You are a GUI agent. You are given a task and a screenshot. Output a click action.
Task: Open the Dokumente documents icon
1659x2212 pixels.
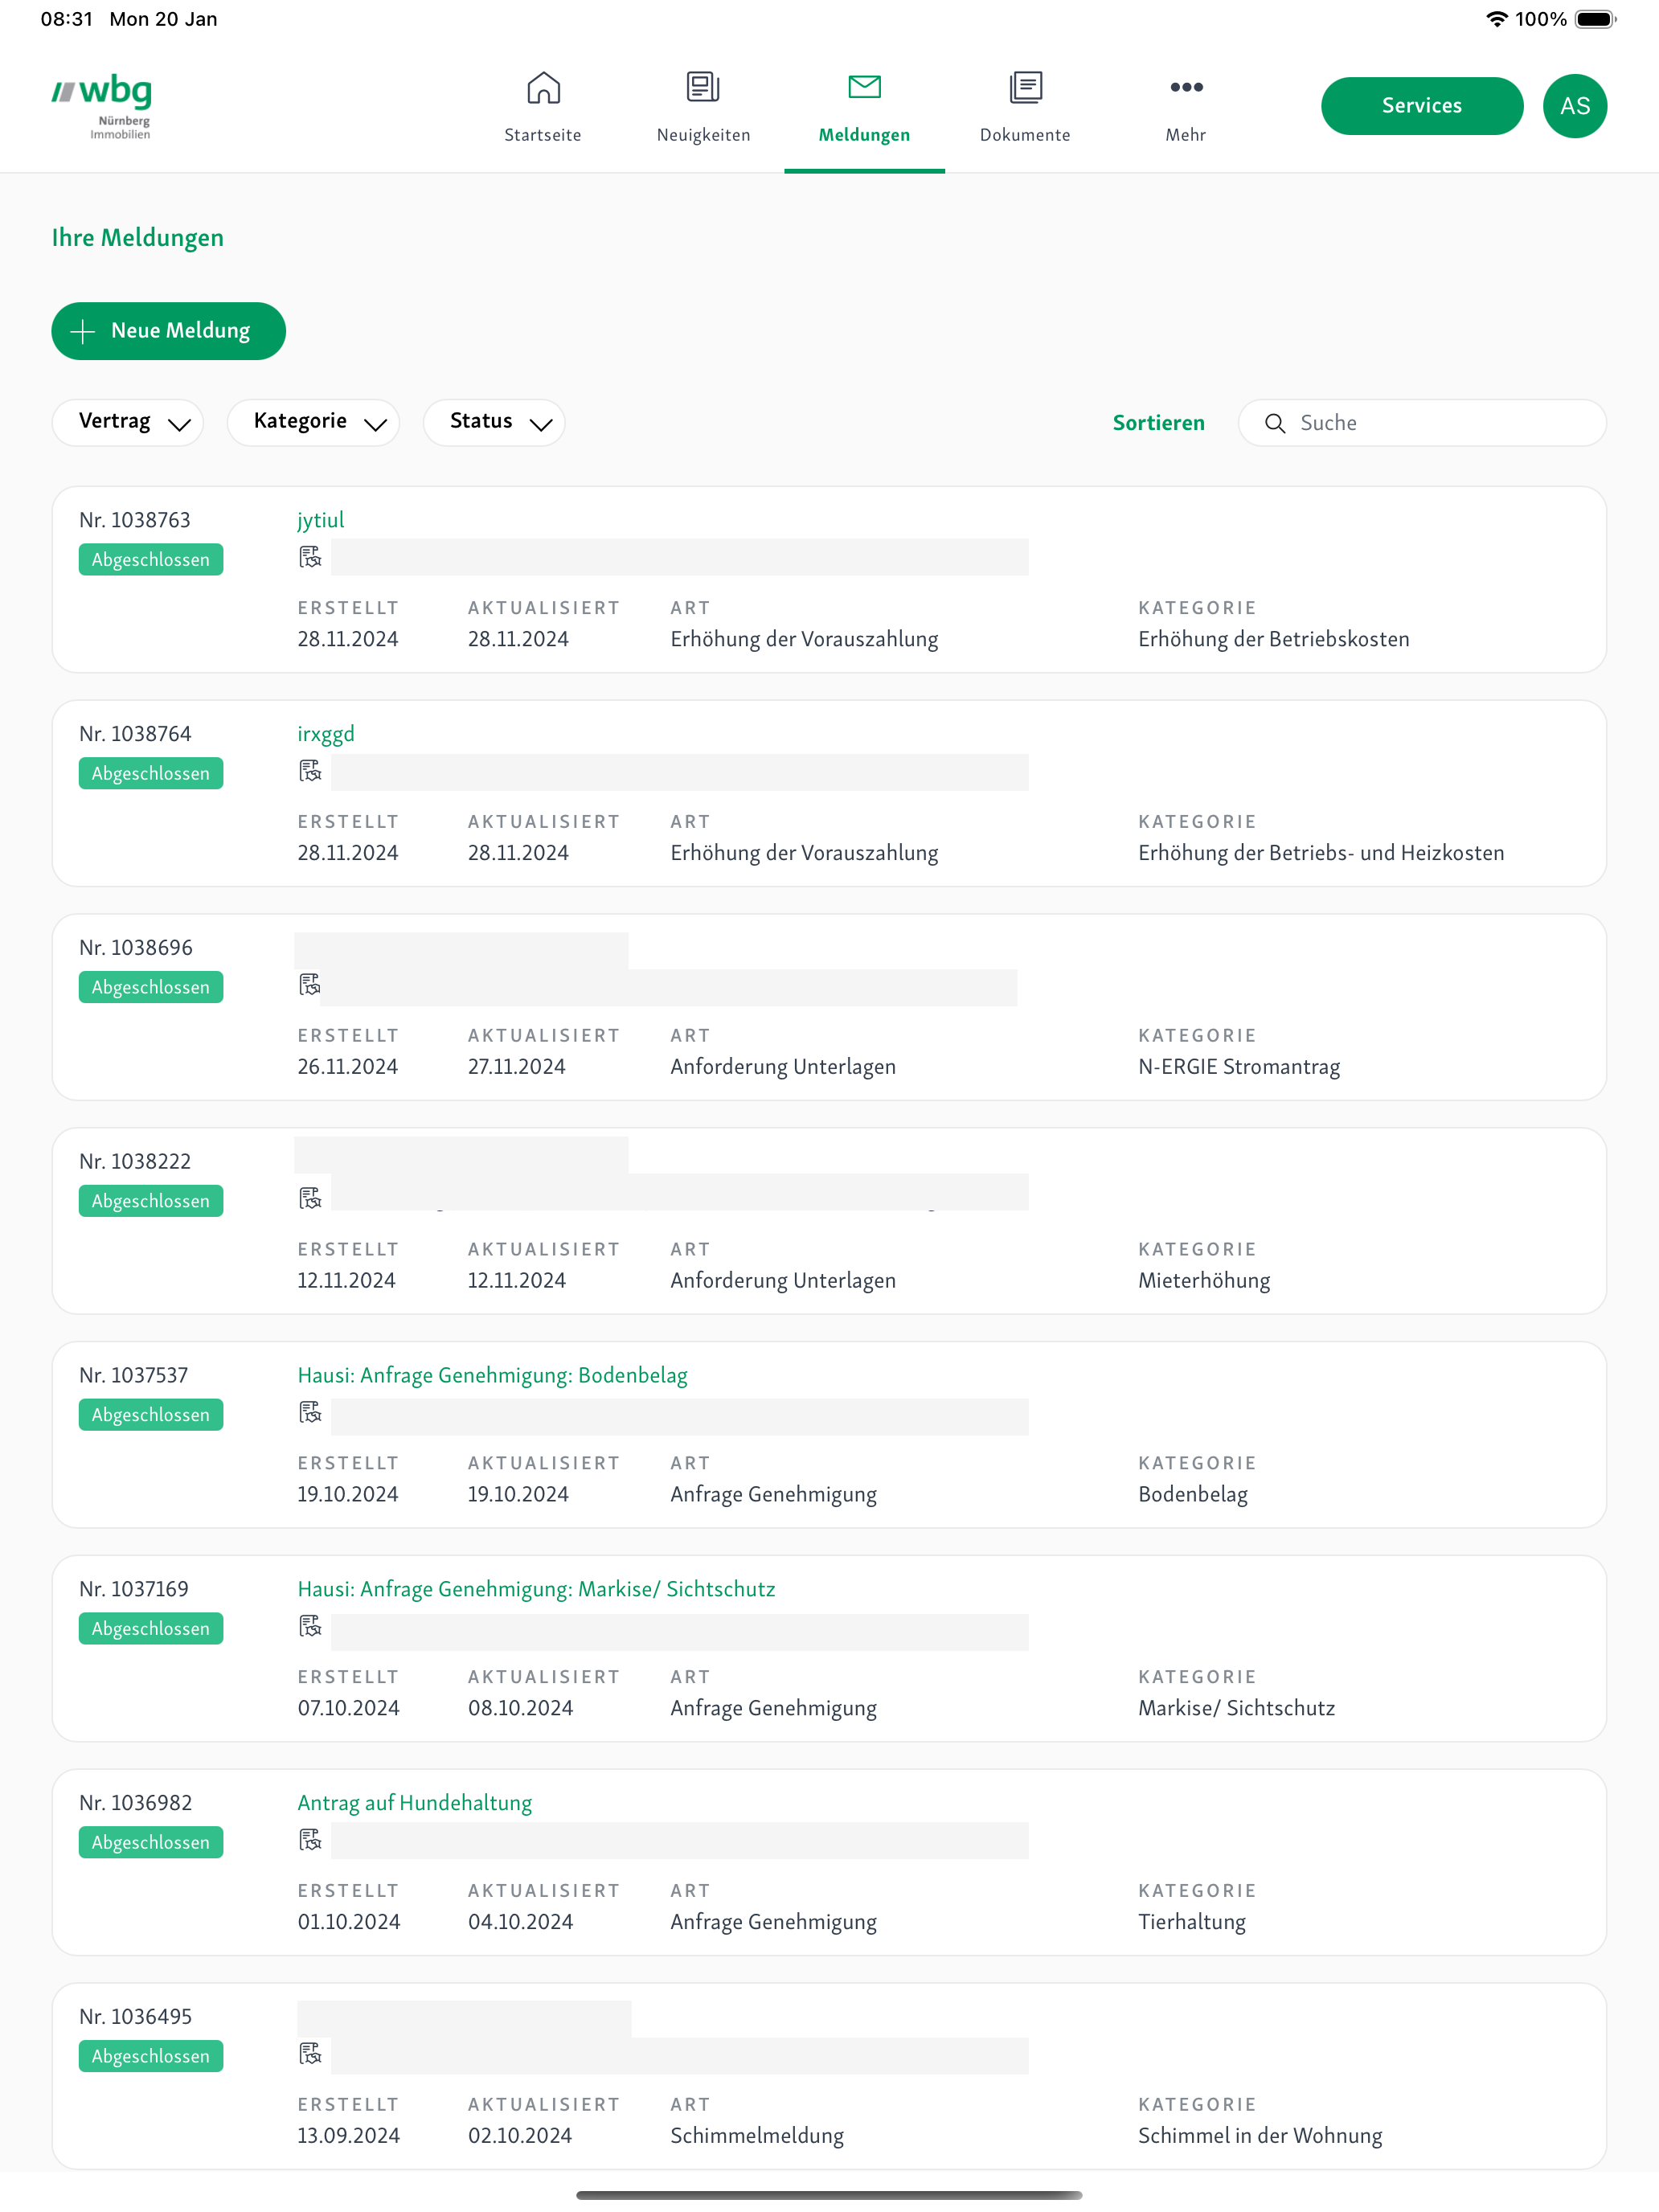coord(1025,87)
